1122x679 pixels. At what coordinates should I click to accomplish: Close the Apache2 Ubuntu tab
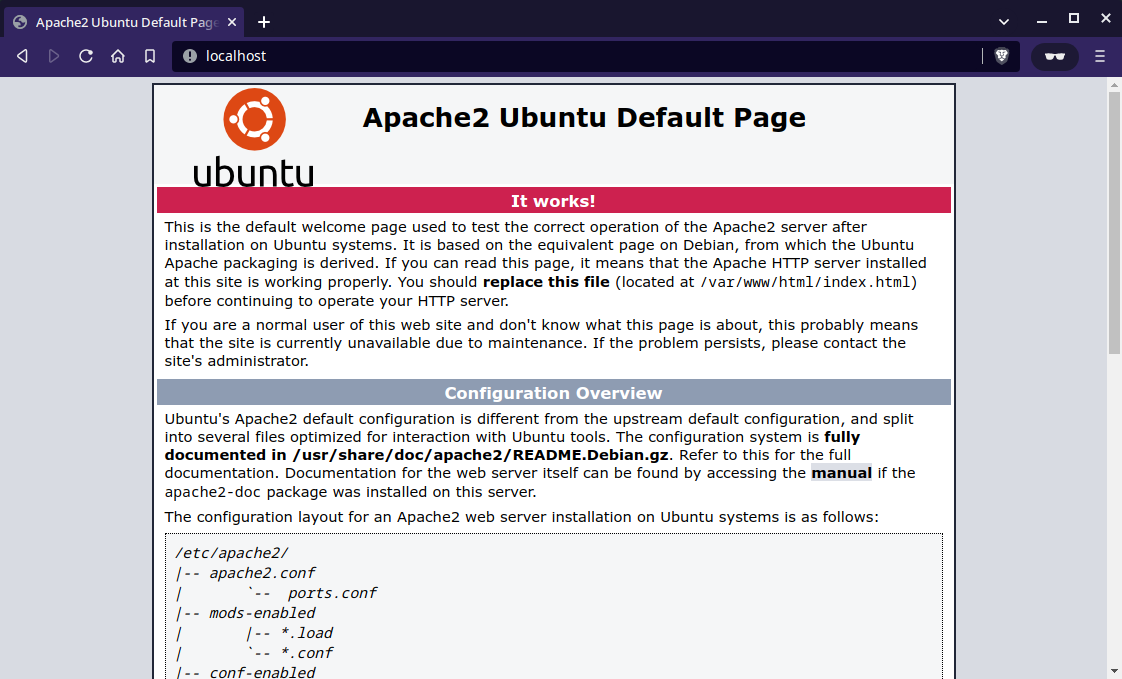(231, 21)
